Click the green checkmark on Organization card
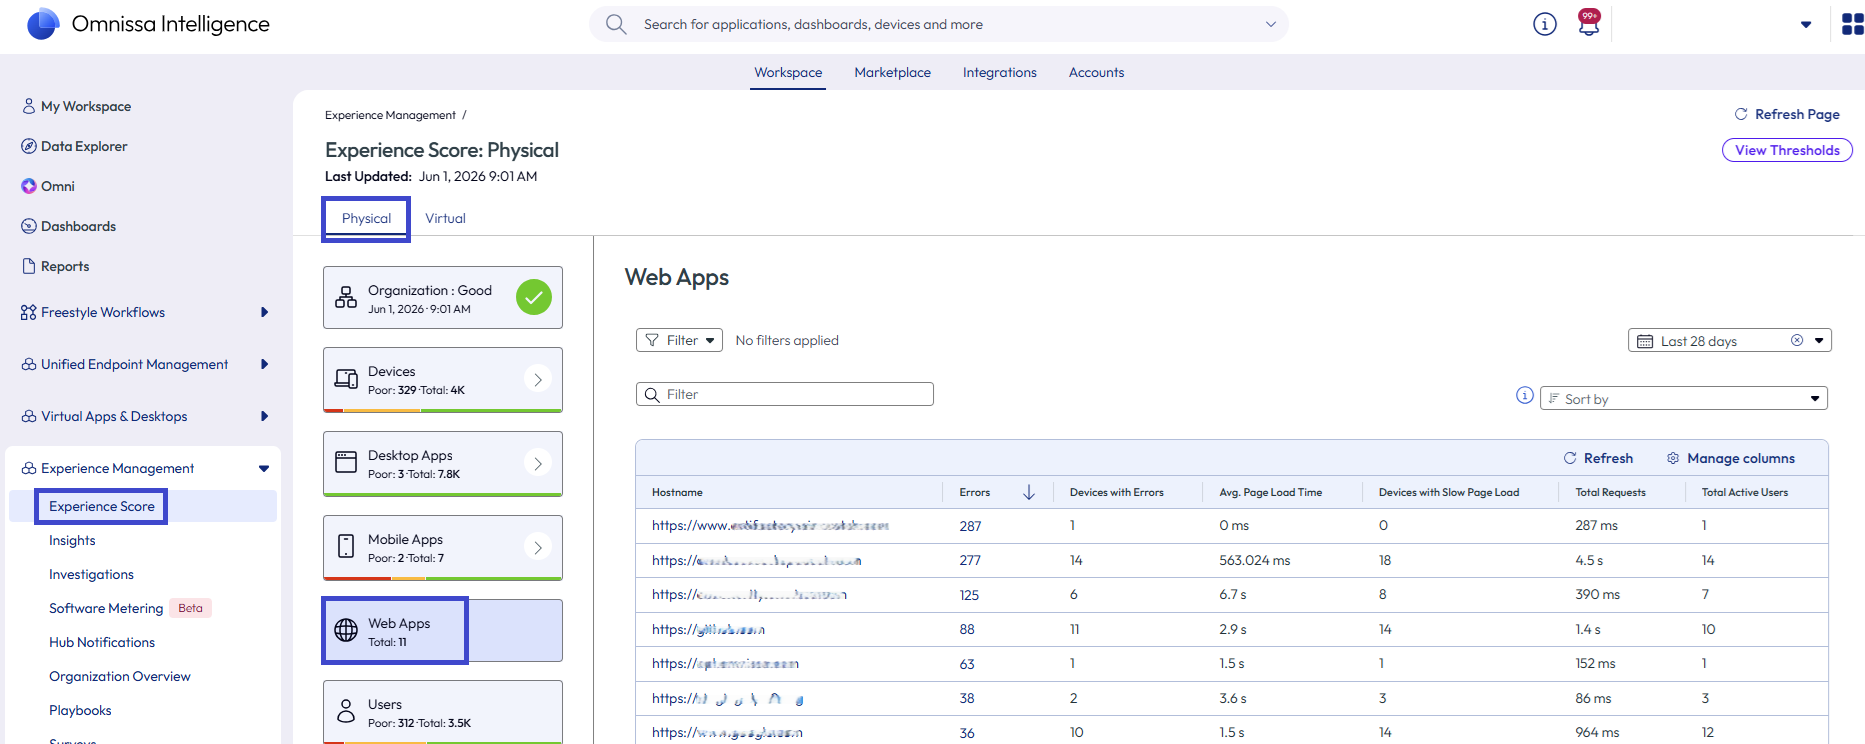Screen dimensions: 1865x744 534,297
